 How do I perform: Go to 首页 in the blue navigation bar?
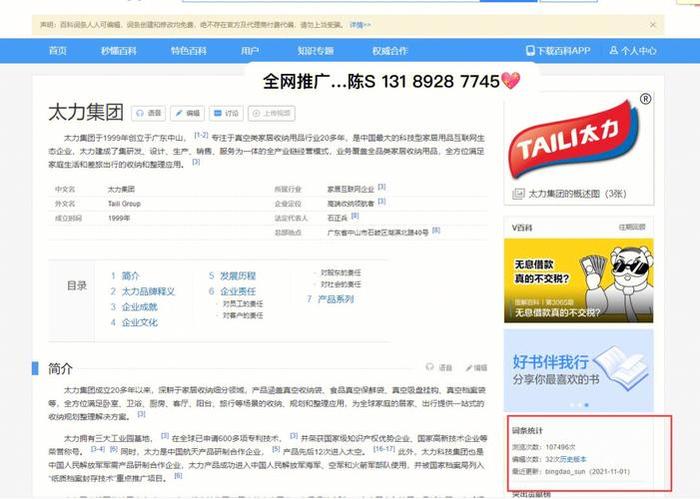tap(58, 51)
